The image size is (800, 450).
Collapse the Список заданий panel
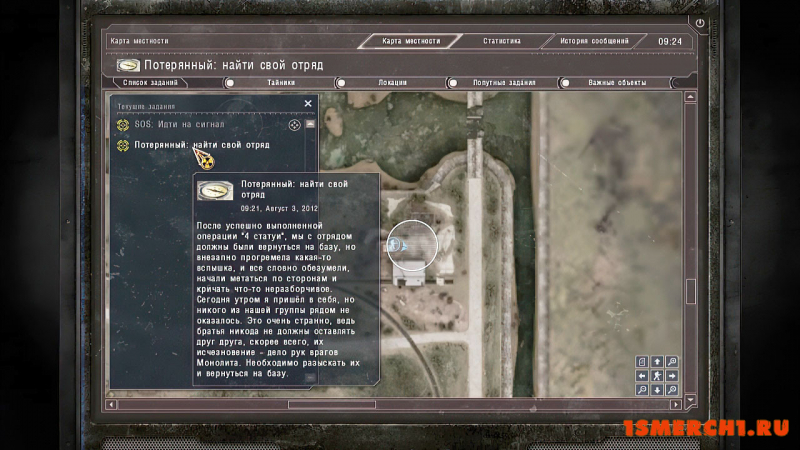pyautogui.click(x=150, y=83)
